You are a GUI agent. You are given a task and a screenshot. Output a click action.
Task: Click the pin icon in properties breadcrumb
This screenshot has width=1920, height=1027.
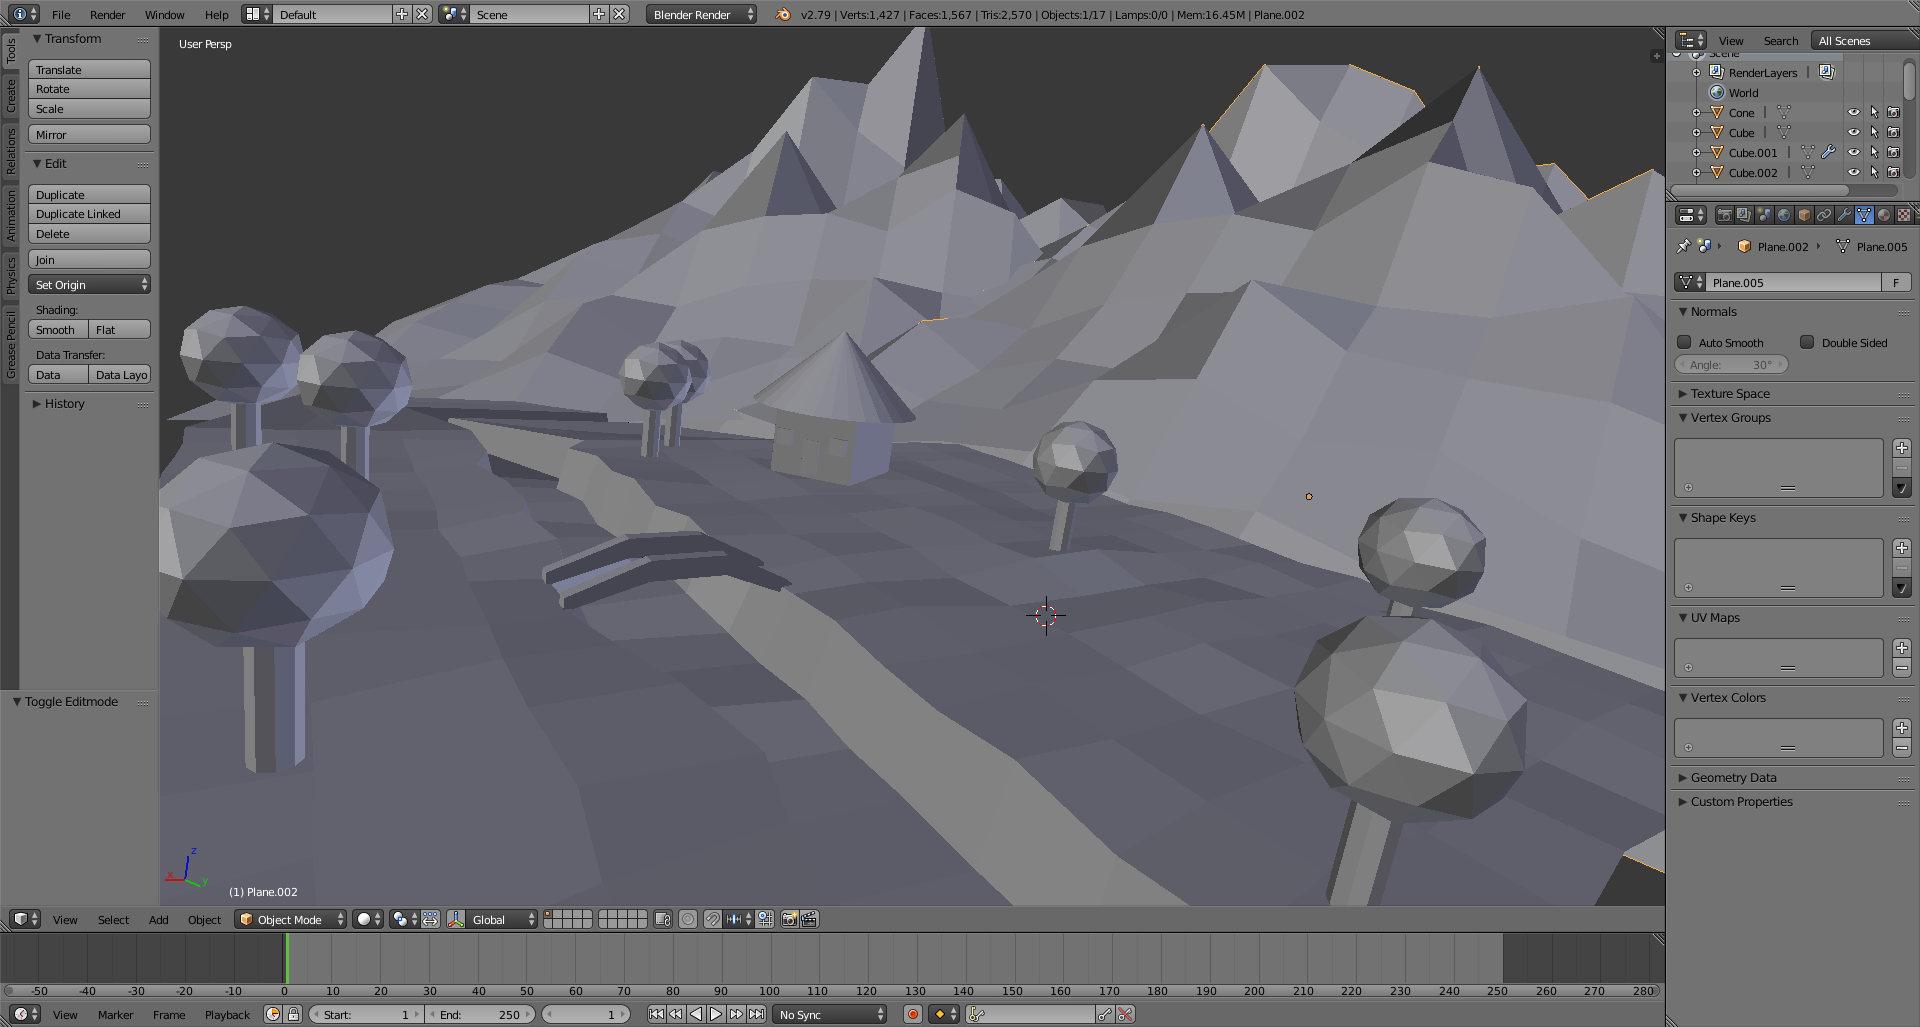1683,246
